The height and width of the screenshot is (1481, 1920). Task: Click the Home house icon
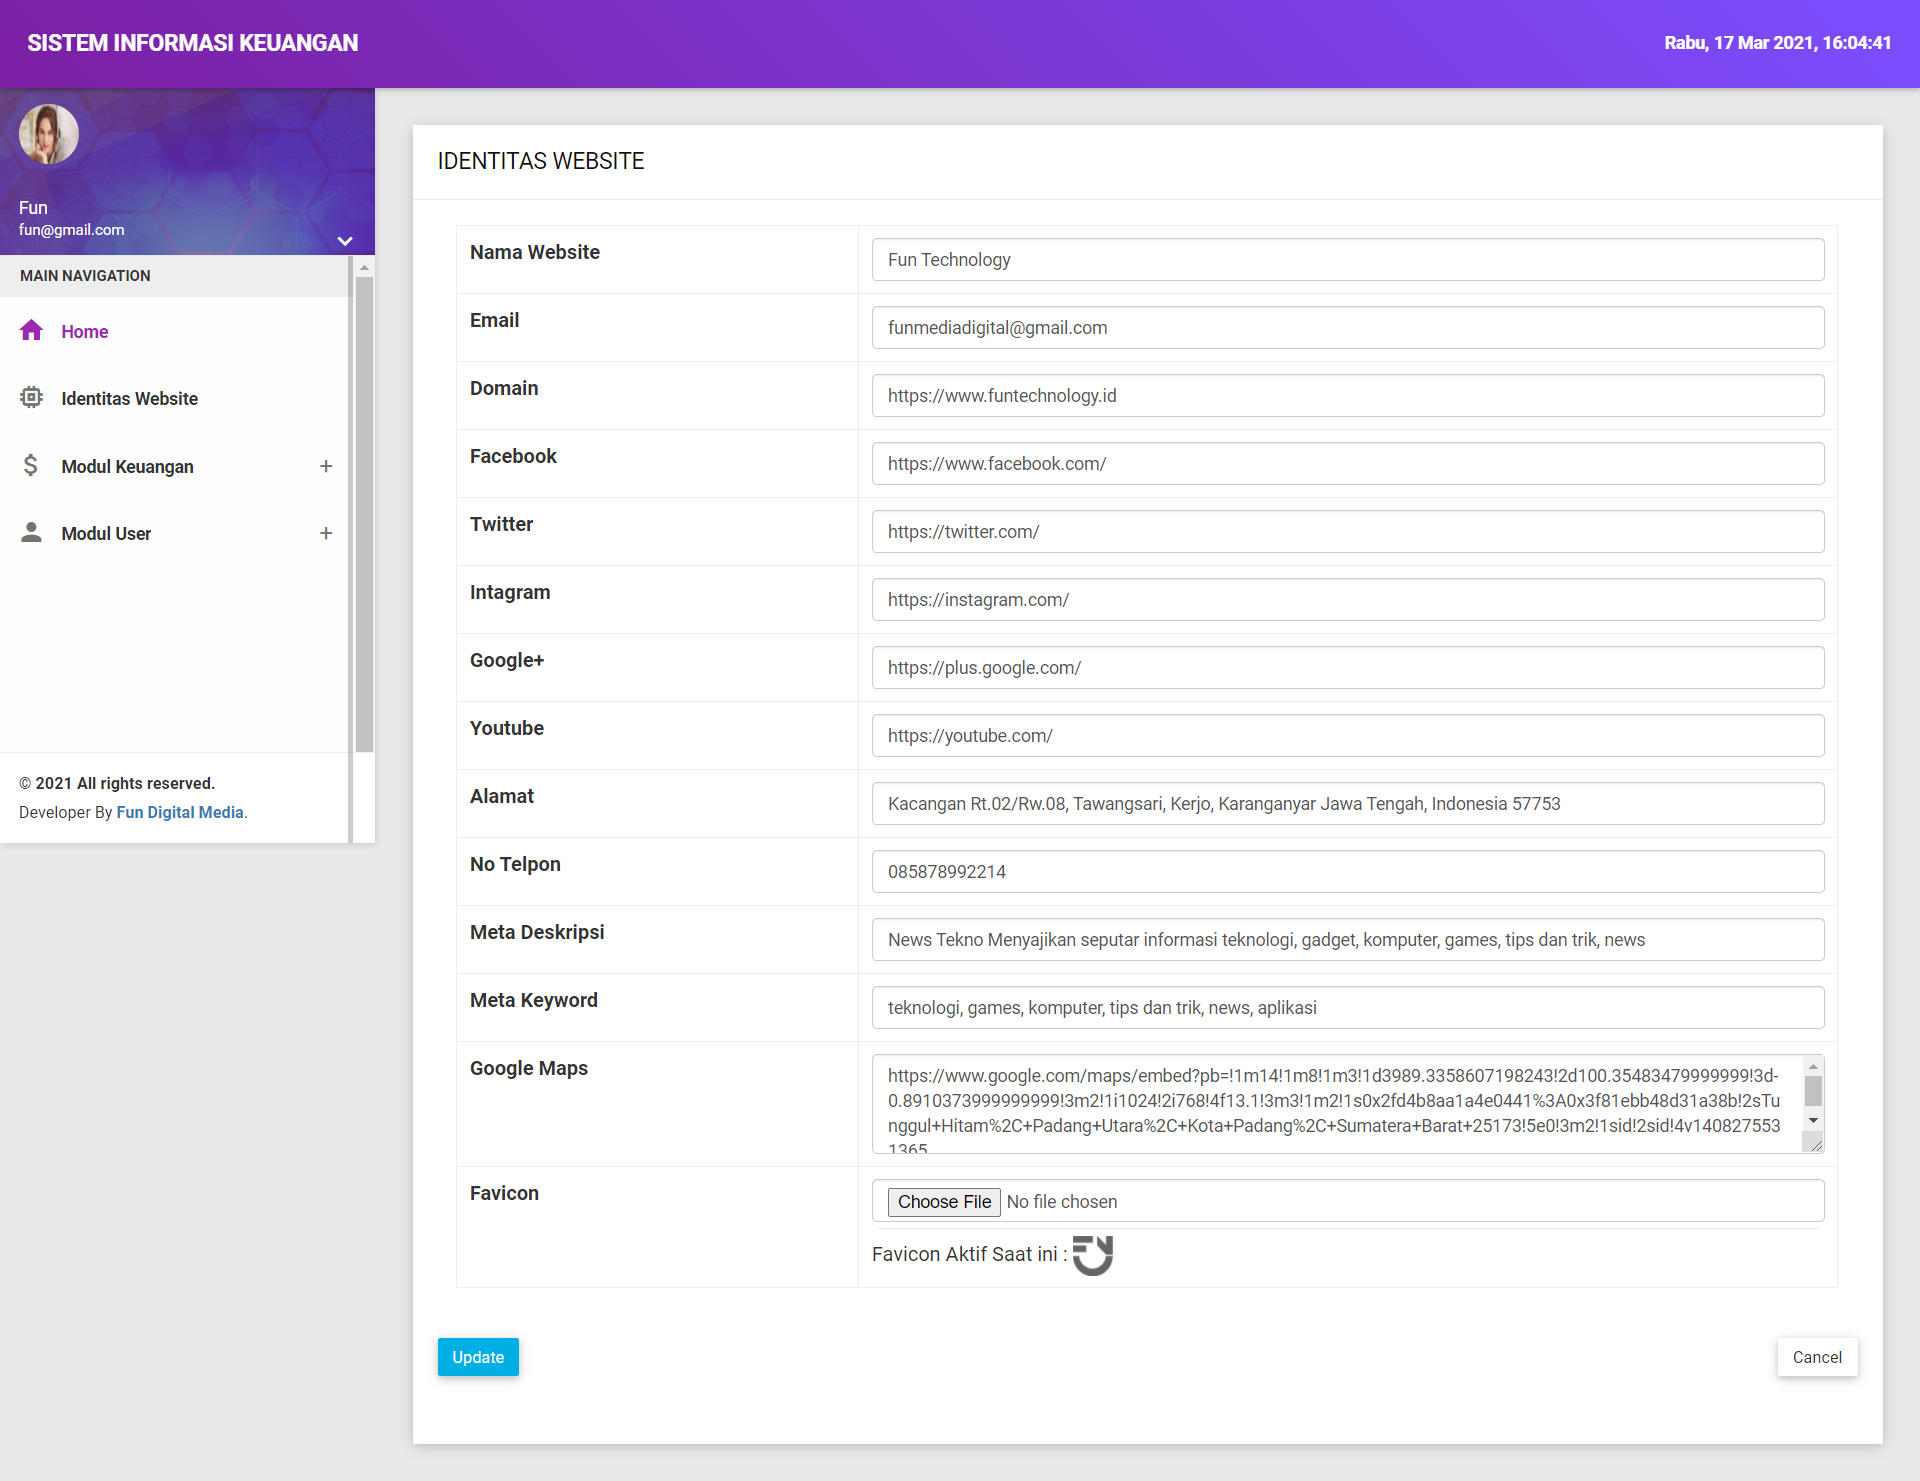tap(31, 331)
